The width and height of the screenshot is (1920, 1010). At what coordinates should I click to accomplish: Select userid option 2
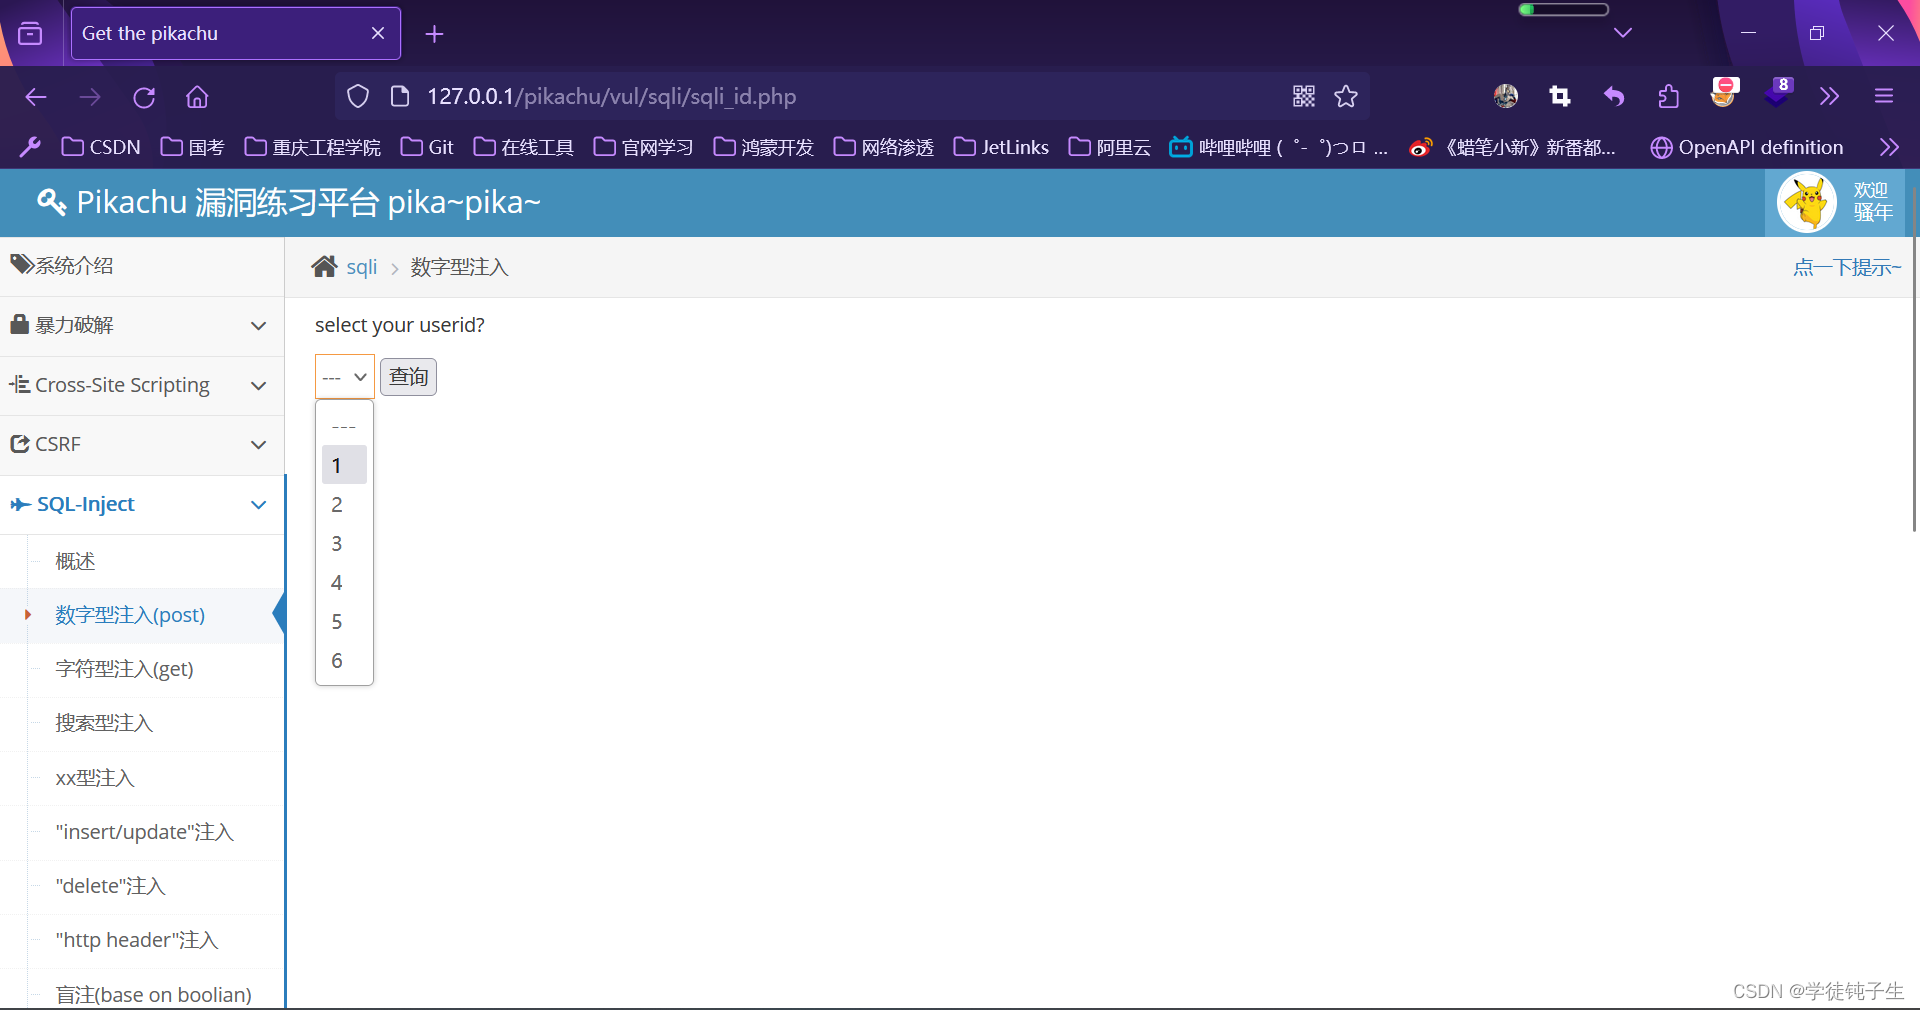point(344,504)
